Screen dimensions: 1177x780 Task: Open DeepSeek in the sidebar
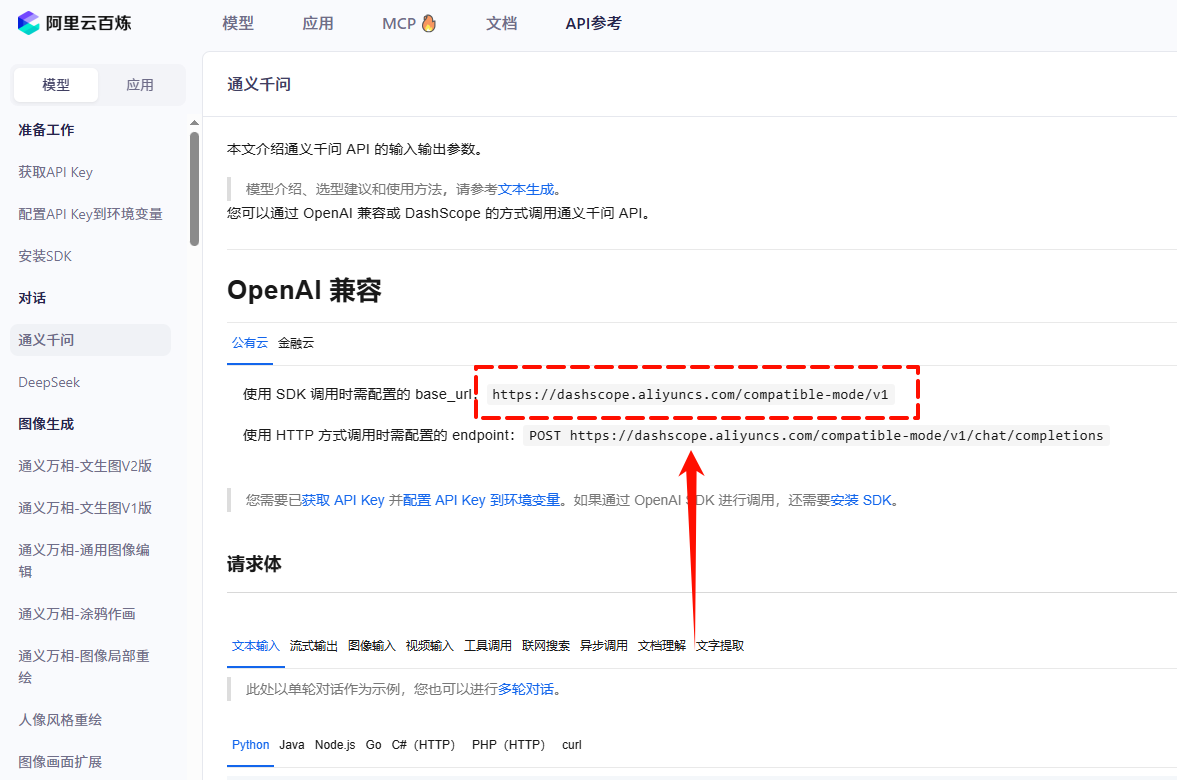click(x=49, y=382)
